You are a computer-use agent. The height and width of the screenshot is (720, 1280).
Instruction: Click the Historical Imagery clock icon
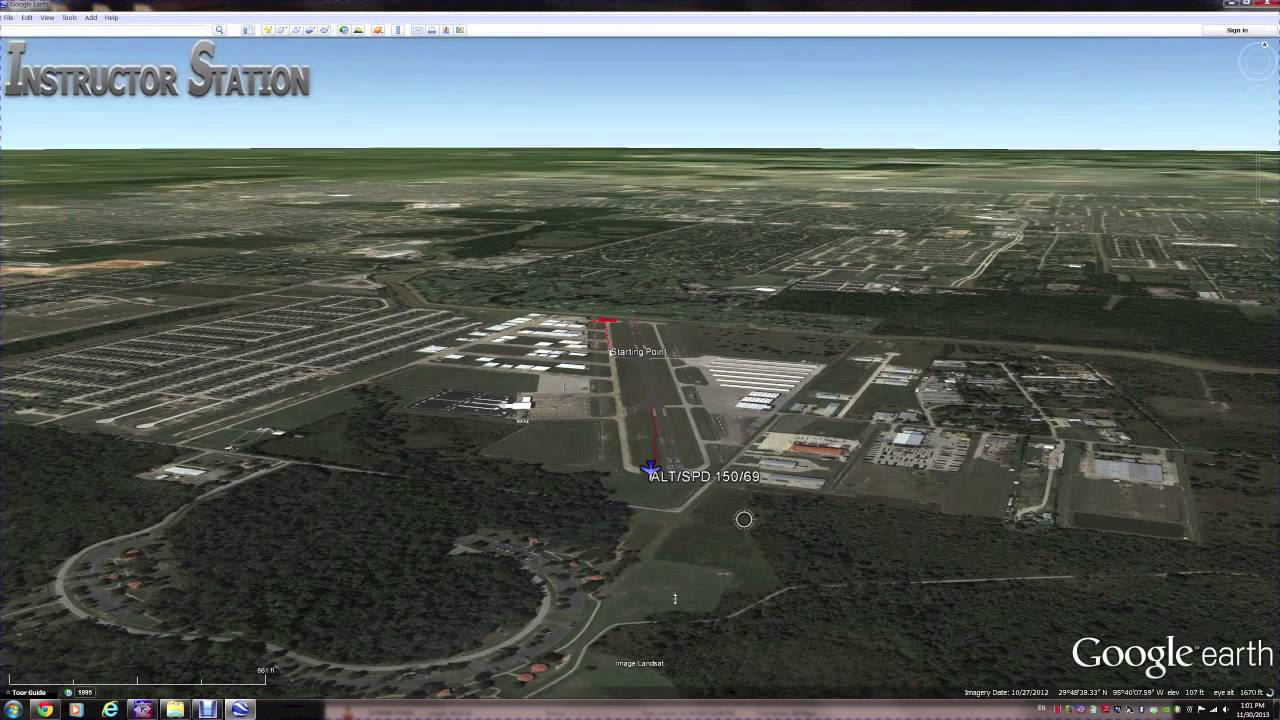[343, 30]
